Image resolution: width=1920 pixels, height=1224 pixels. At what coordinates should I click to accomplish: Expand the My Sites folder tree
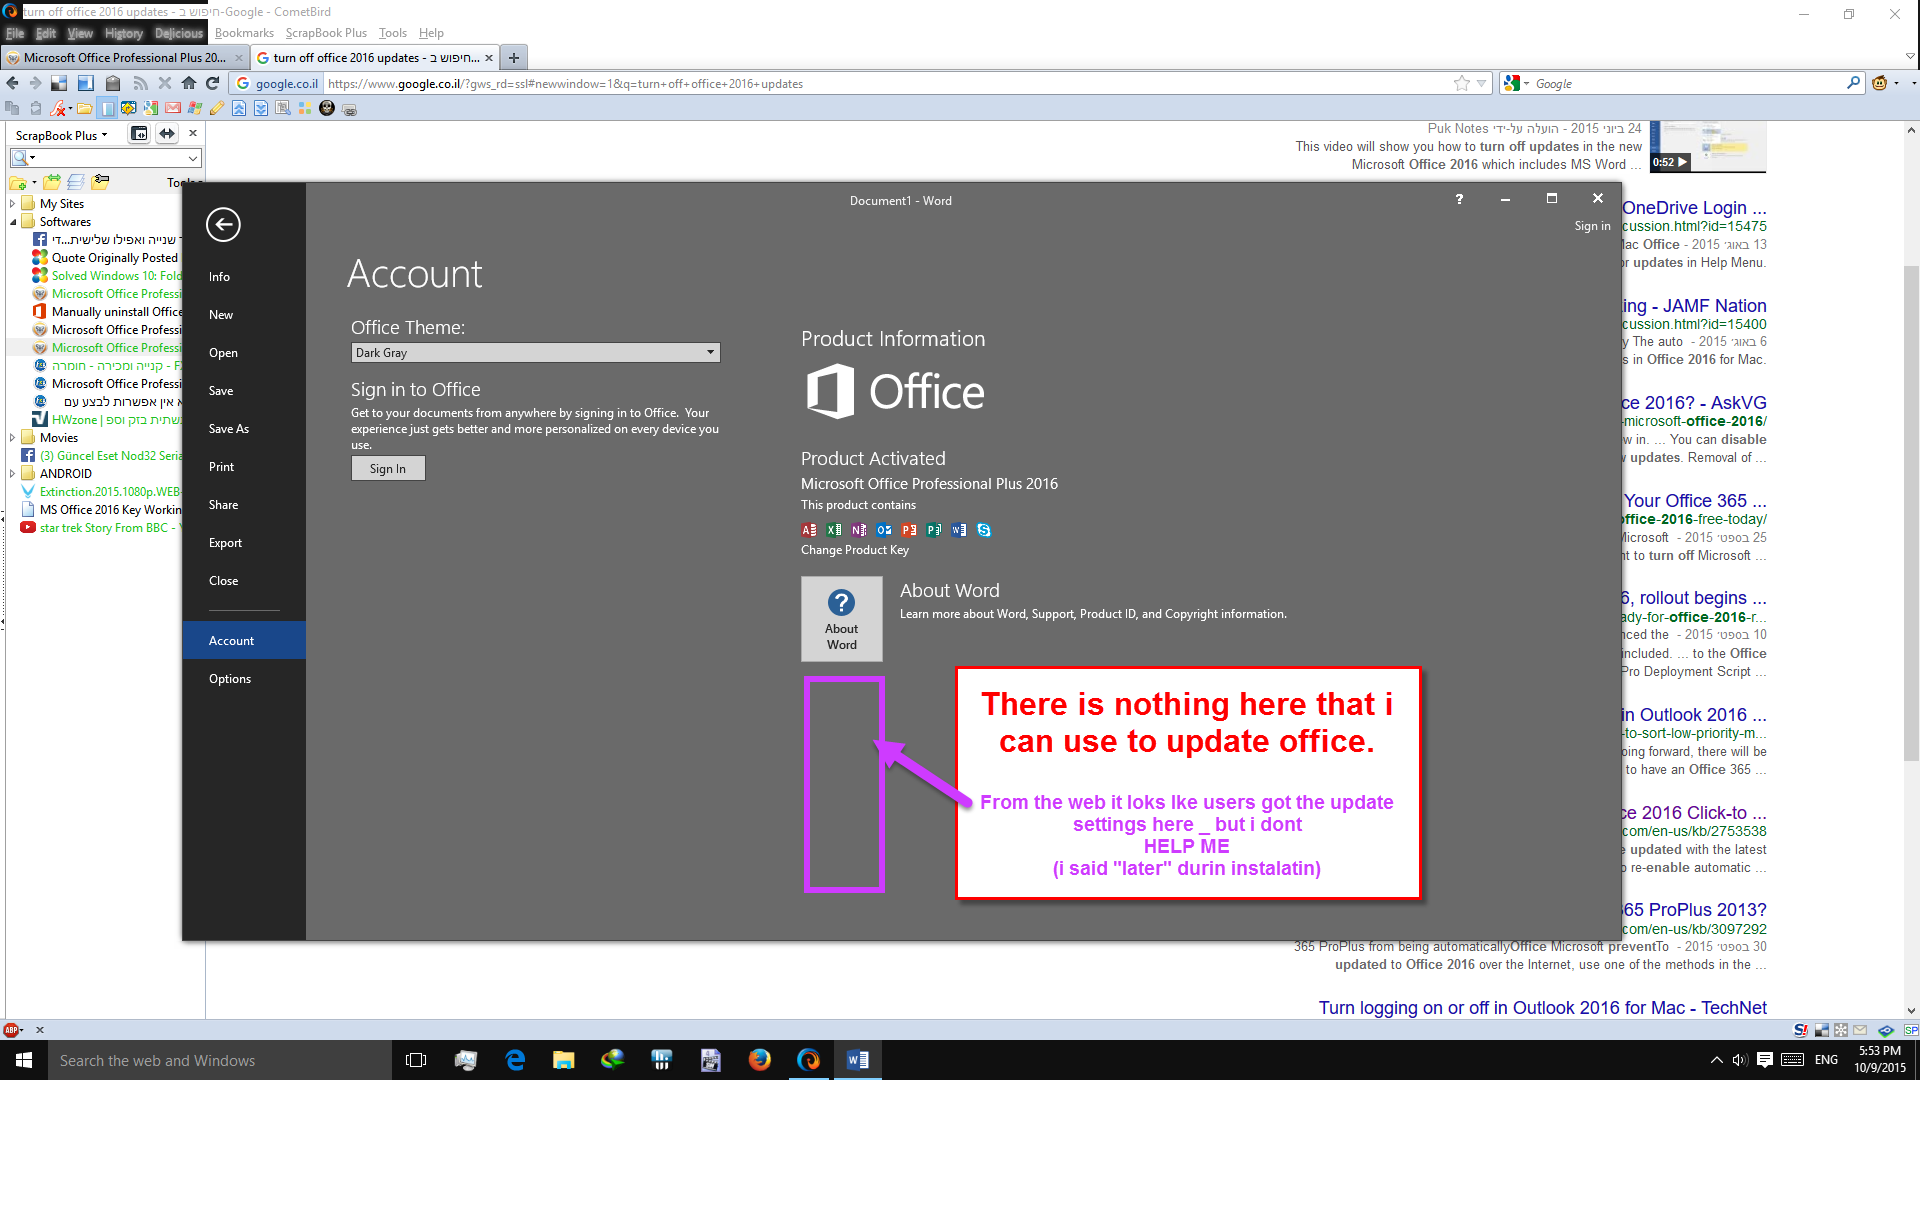(12, 204)
